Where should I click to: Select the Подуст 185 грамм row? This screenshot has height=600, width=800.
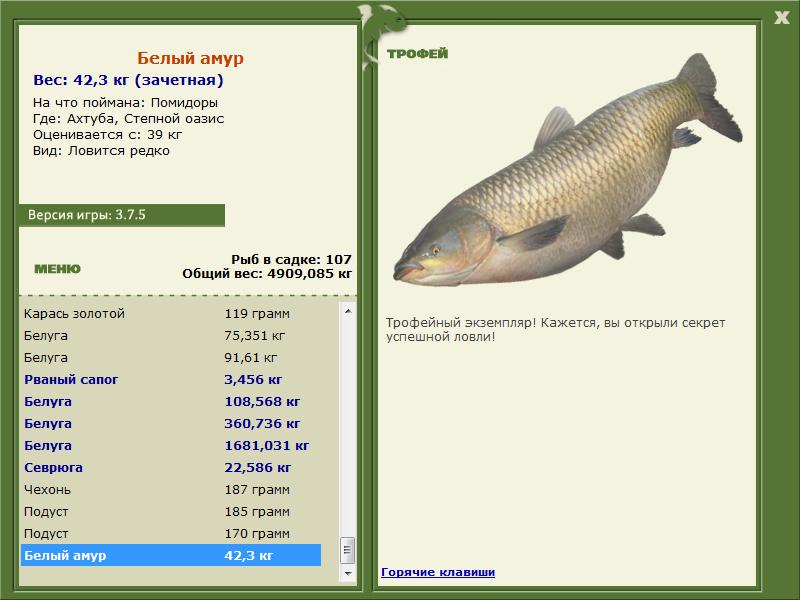[171, 512]
